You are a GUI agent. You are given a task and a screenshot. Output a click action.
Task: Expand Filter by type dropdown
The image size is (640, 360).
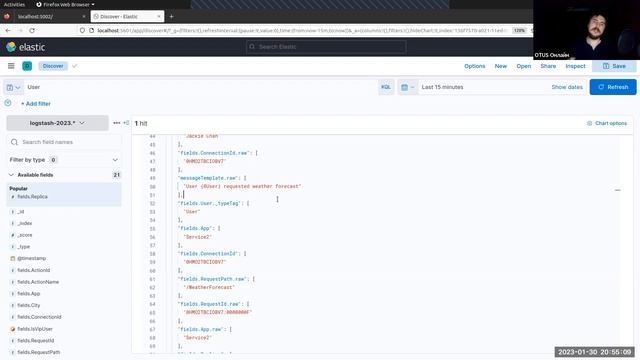64,160
